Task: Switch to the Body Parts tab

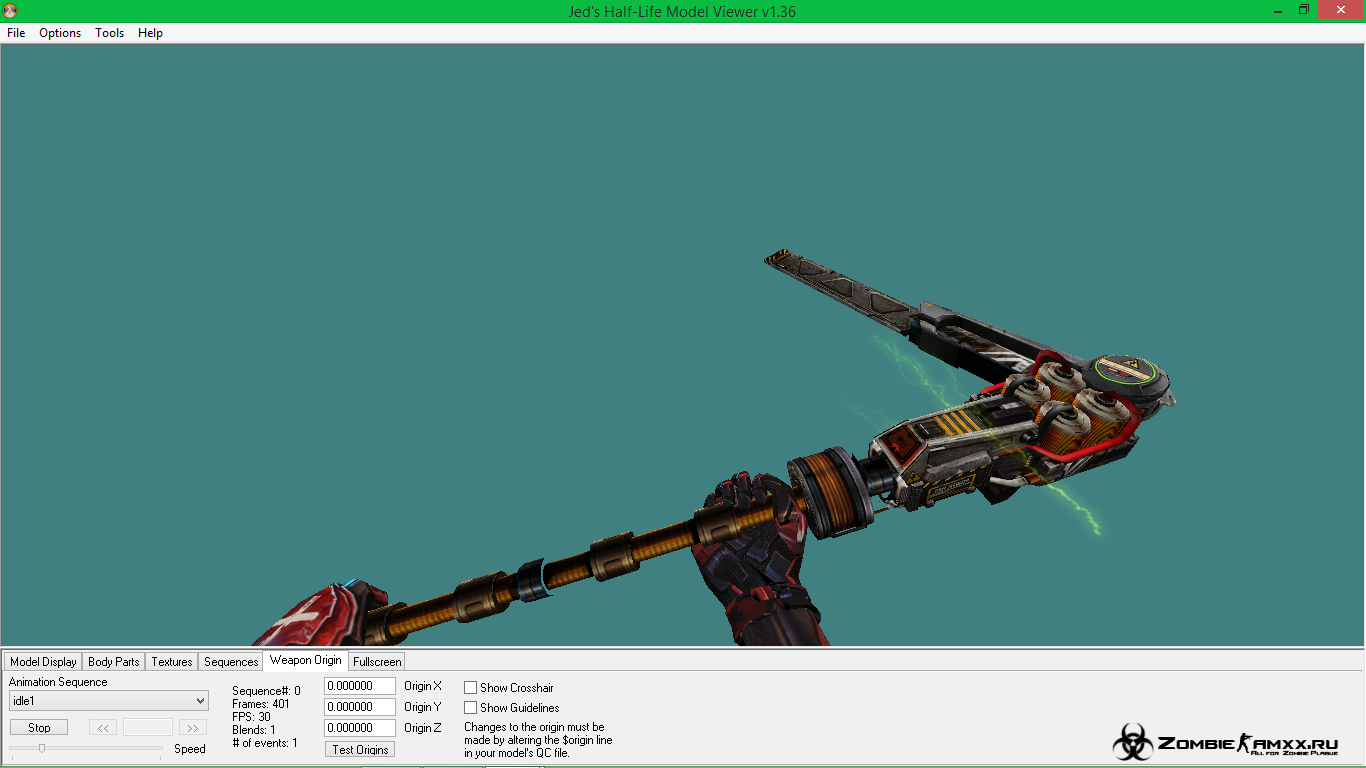Action: [x=114, y=661]
